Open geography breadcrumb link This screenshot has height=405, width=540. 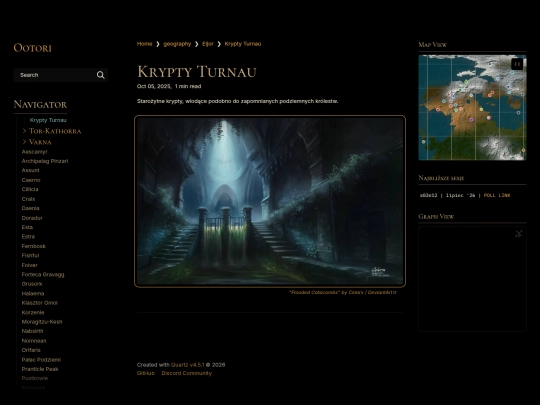click(177, 44)
